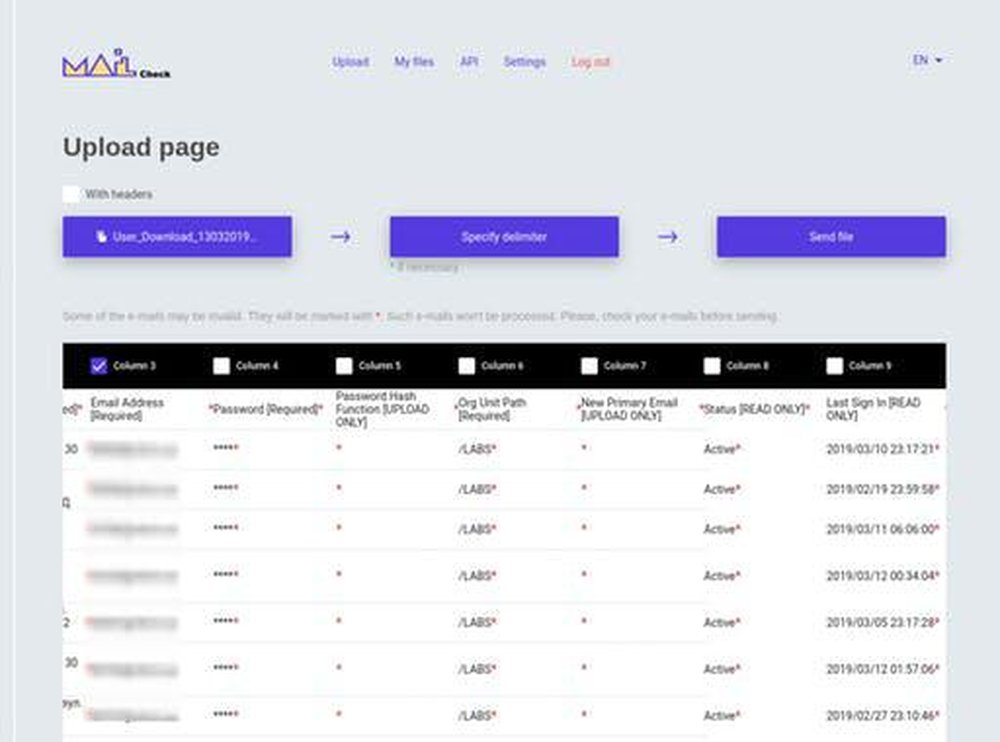Viewport: 1000px width, 742px height.
Task: Go to My files page
Action: pyautogui.click(x=414, y=62)
